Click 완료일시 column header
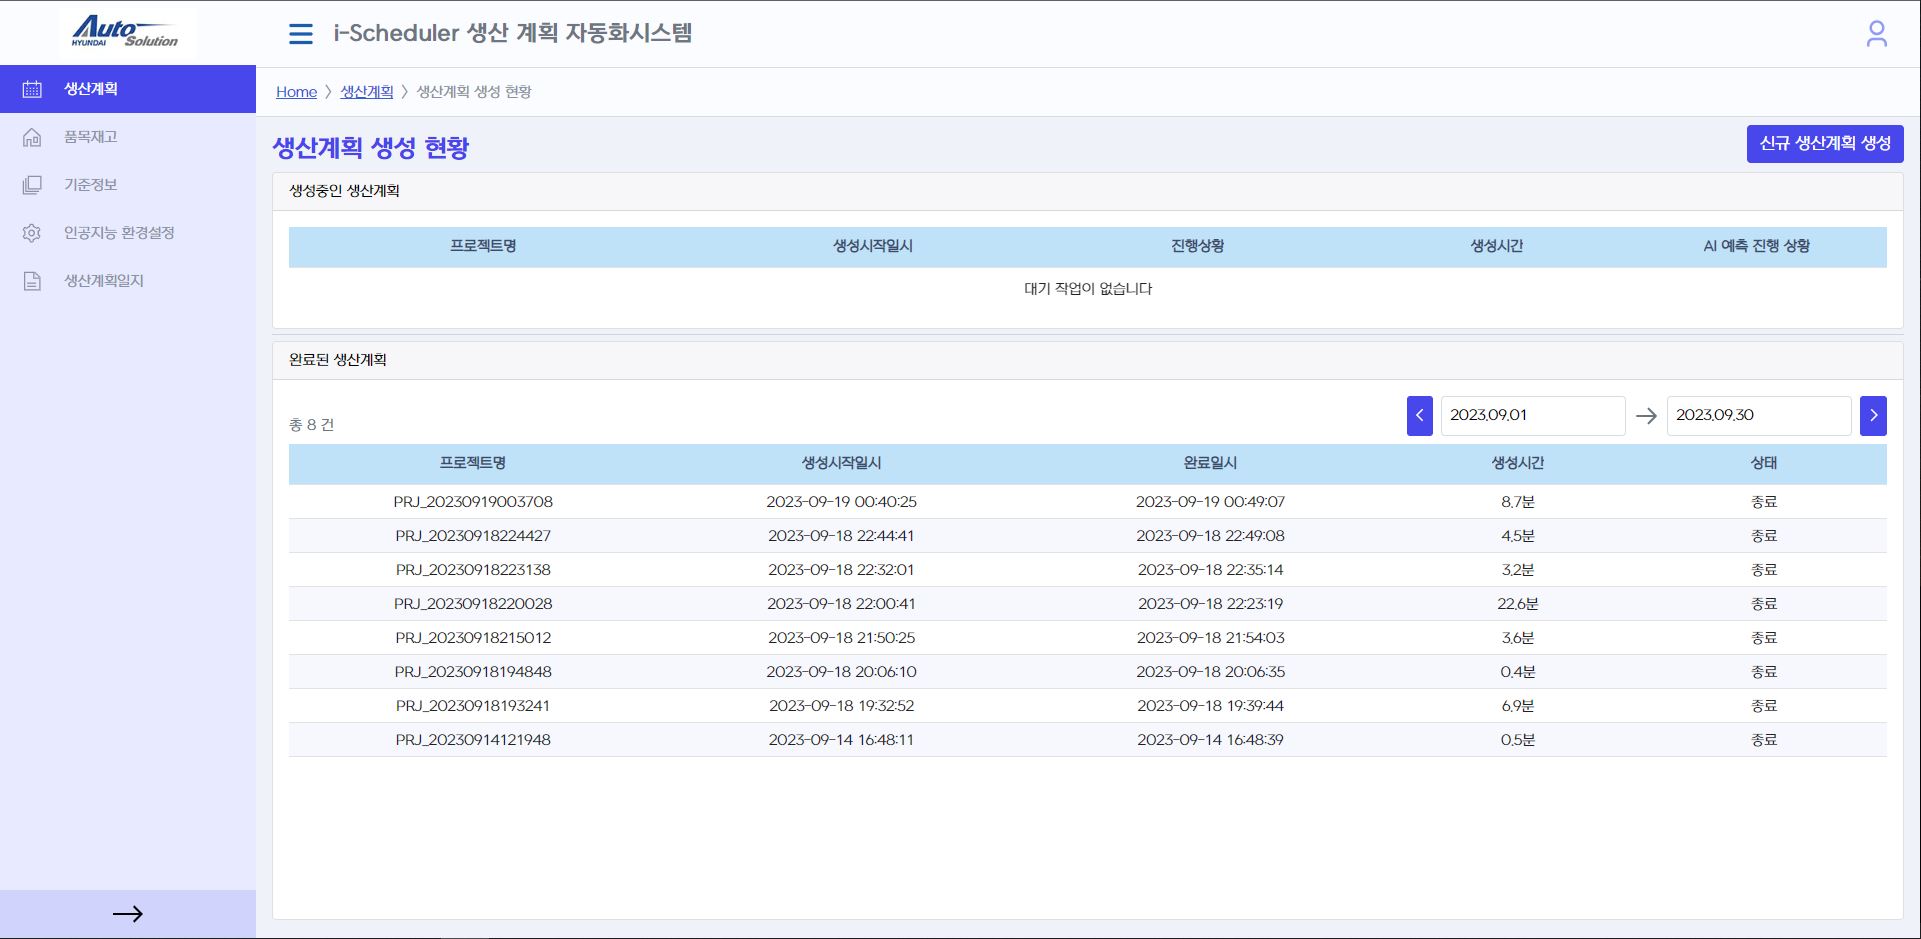Screen dimensions: 1921x939 coord(1210,463)
